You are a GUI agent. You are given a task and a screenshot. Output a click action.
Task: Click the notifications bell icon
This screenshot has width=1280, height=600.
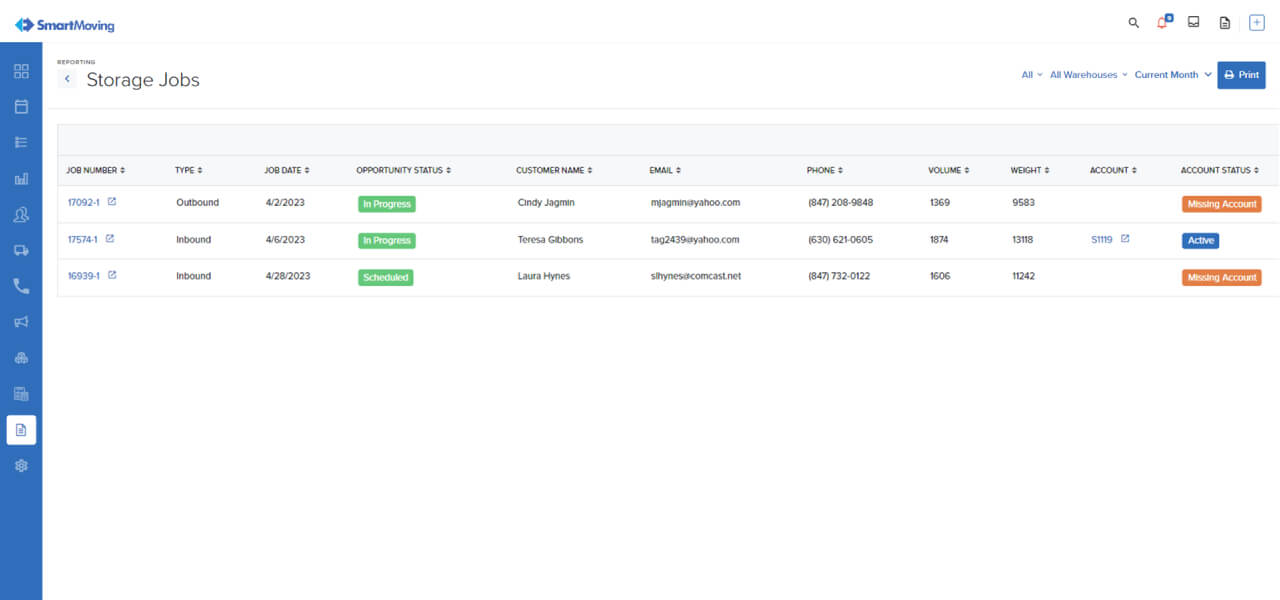pos(1162,22)
